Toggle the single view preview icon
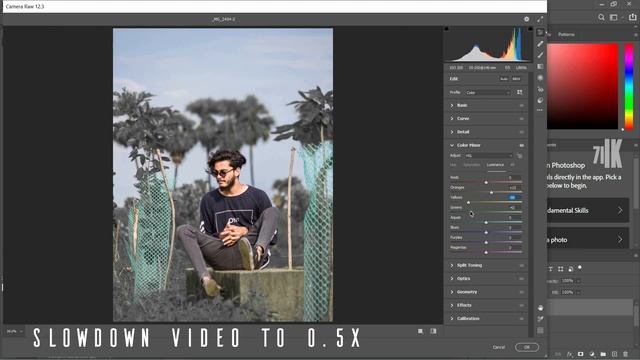This screenshot has width=640, height=360. pos(420,331)
